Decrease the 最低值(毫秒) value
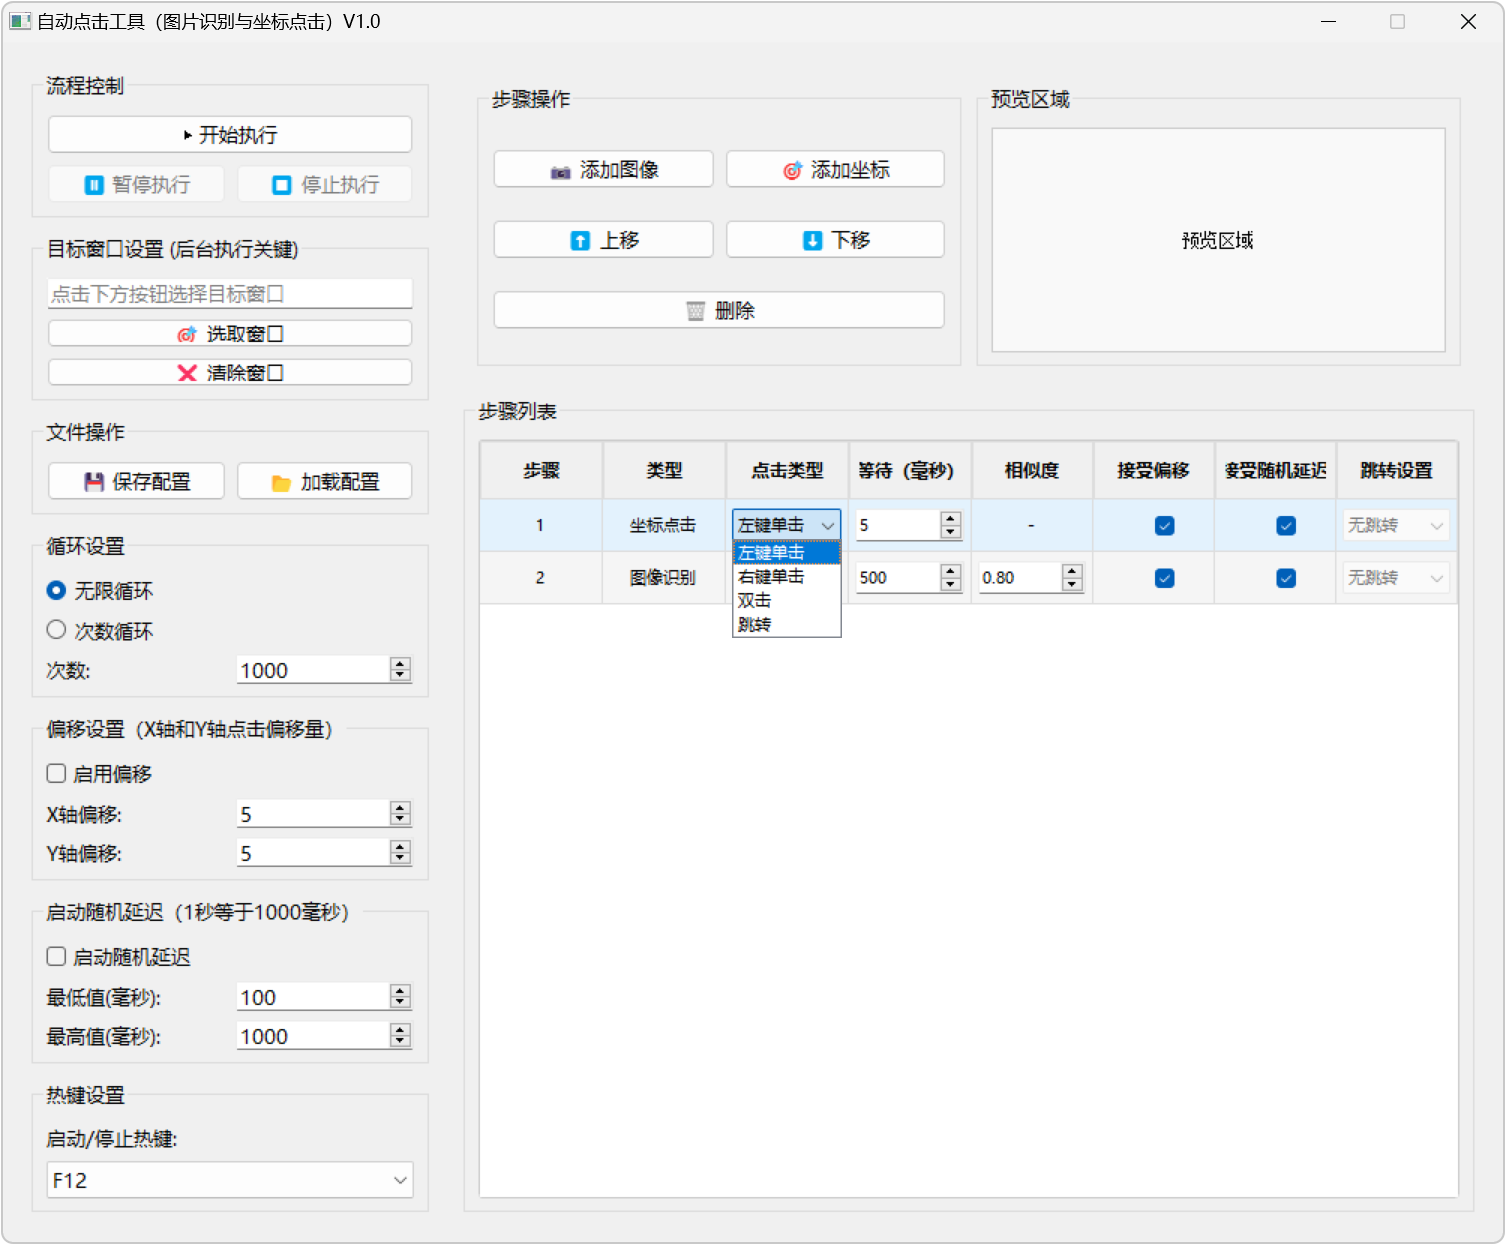The image size is (1506, 1246). click(x=400, y=1003)
